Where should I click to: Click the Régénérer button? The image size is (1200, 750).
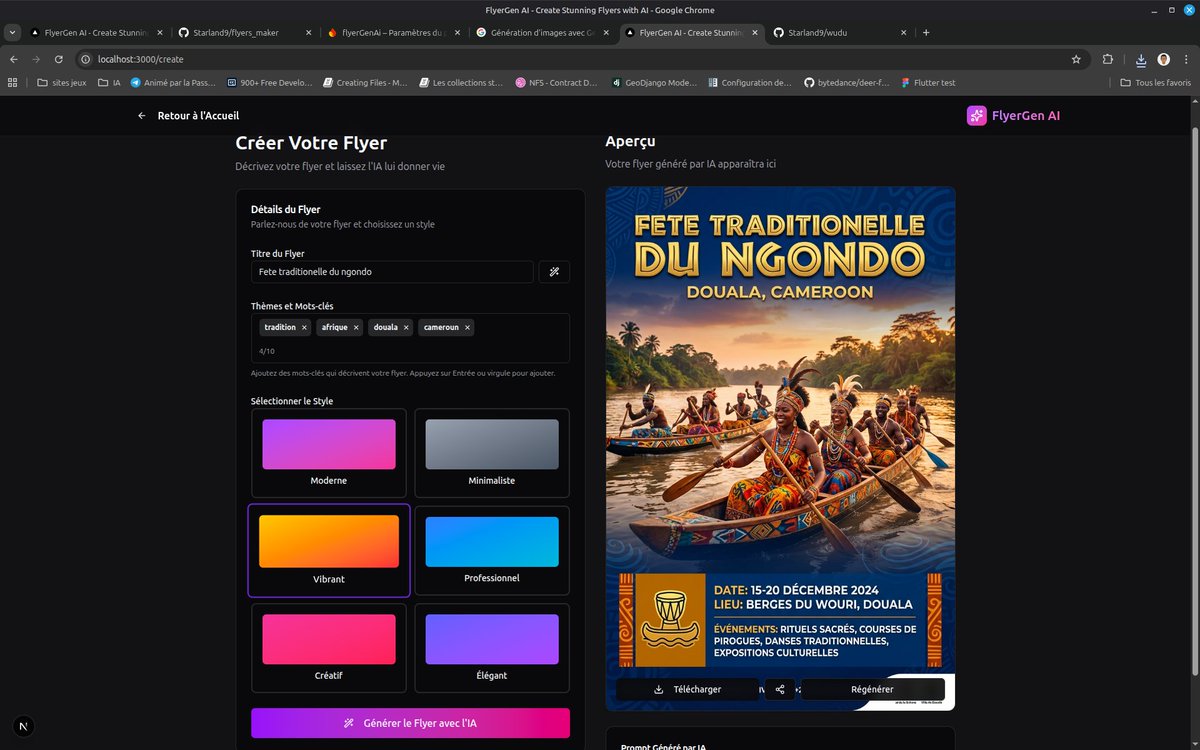pos(872,689)
